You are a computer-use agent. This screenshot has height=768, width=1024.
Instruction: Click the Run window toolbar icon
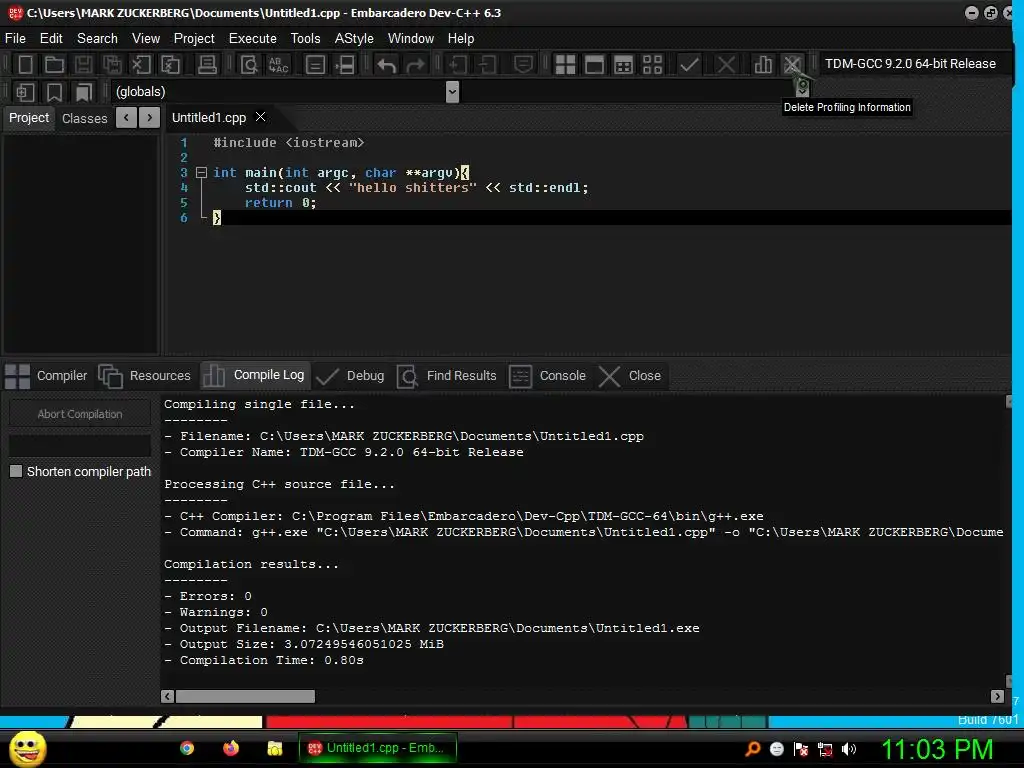click(x=594, y=64)
